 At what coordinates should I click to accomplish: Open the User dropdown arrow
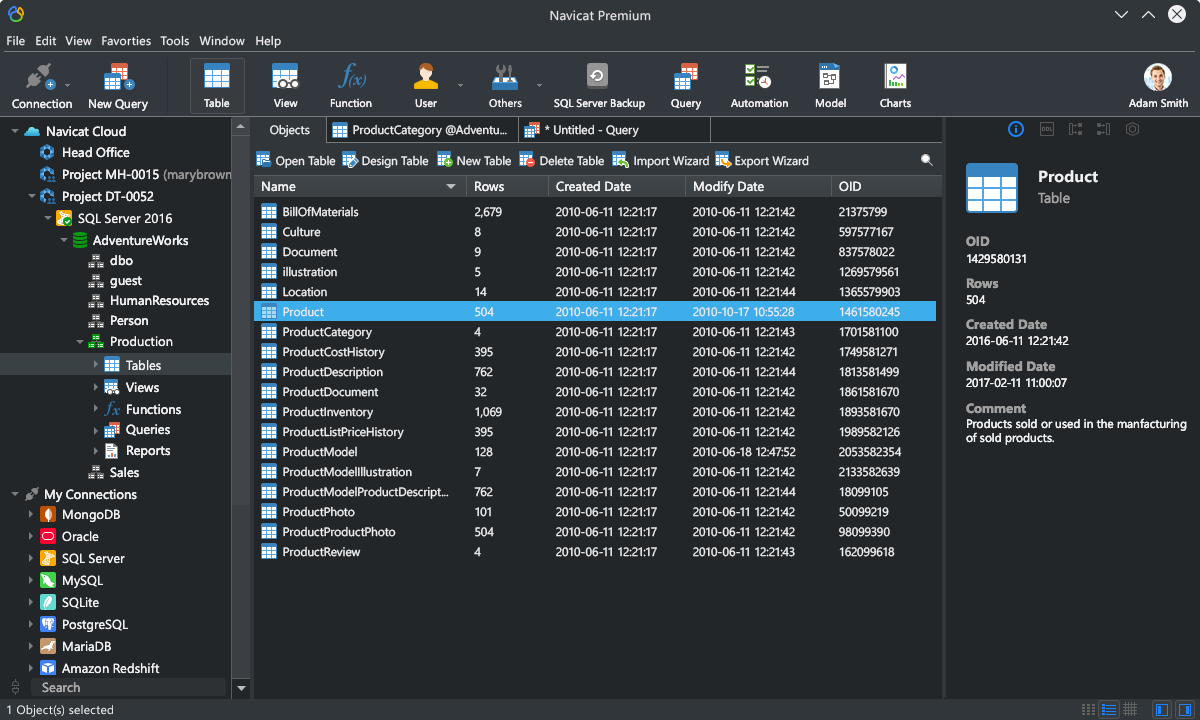pyautogui.click(x=460, y=86)
